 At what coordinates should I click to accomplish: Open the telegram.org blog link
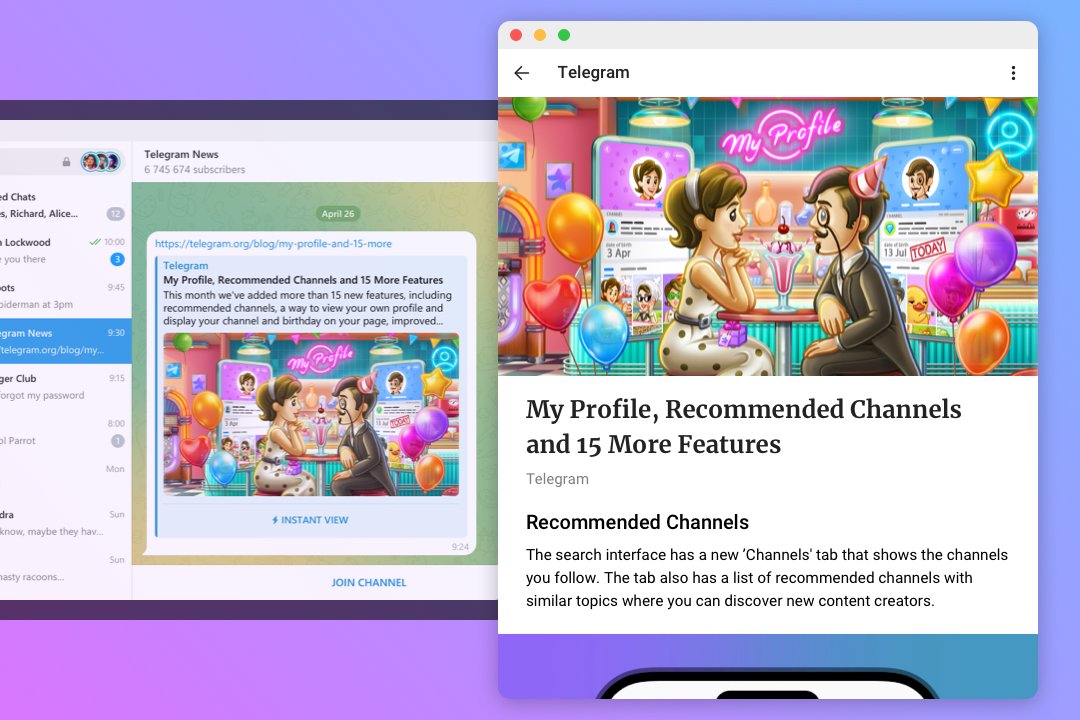(x=273, y=244)
